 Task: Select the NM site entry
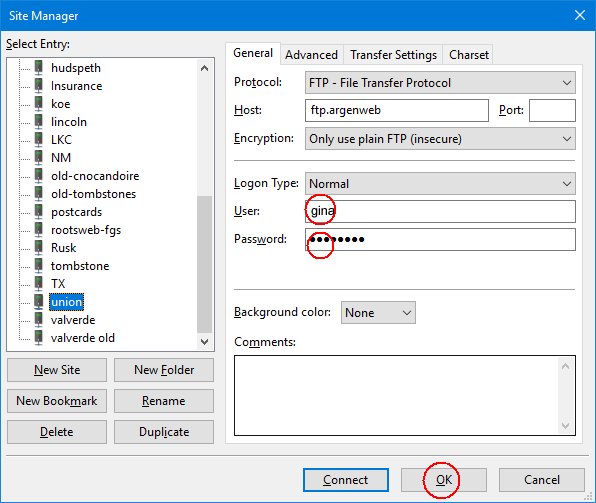[x=61, y=157]
